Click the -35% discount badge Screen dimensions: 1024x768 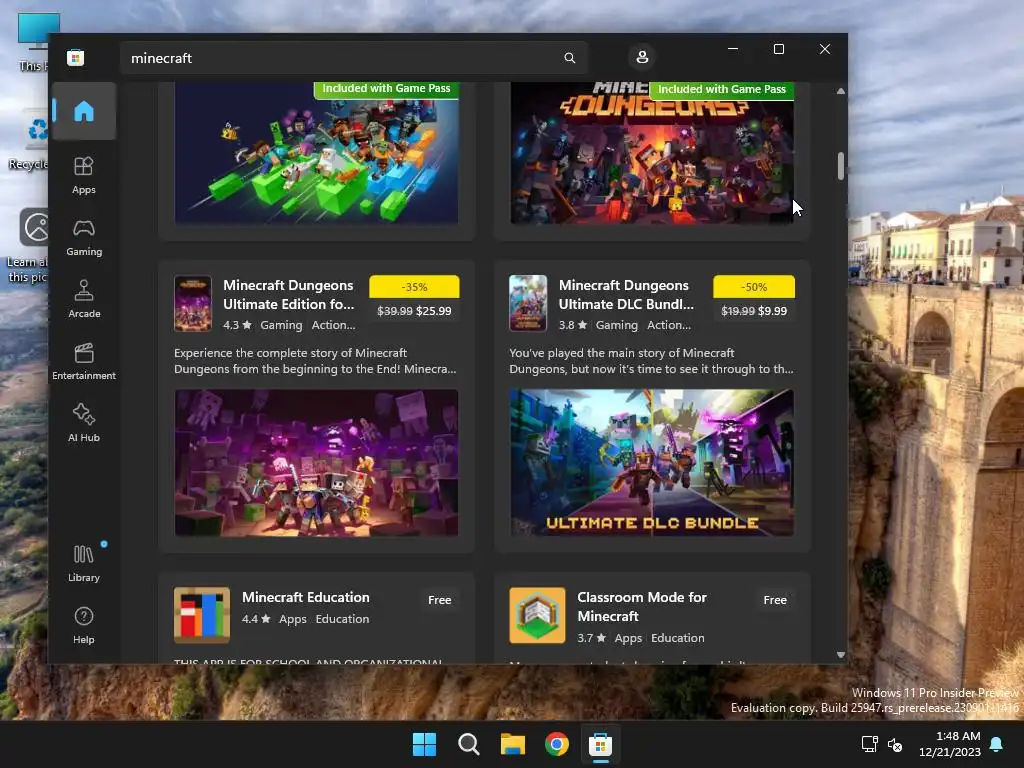[414, 287]
